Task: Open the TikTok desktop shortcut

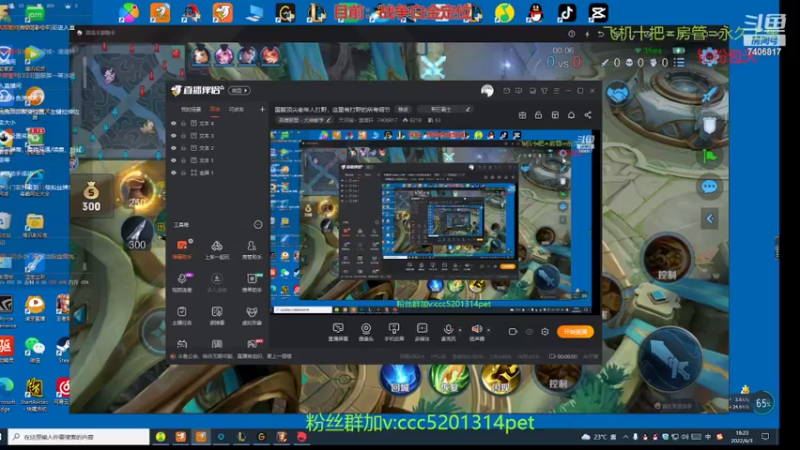Action: pos(567,13)
